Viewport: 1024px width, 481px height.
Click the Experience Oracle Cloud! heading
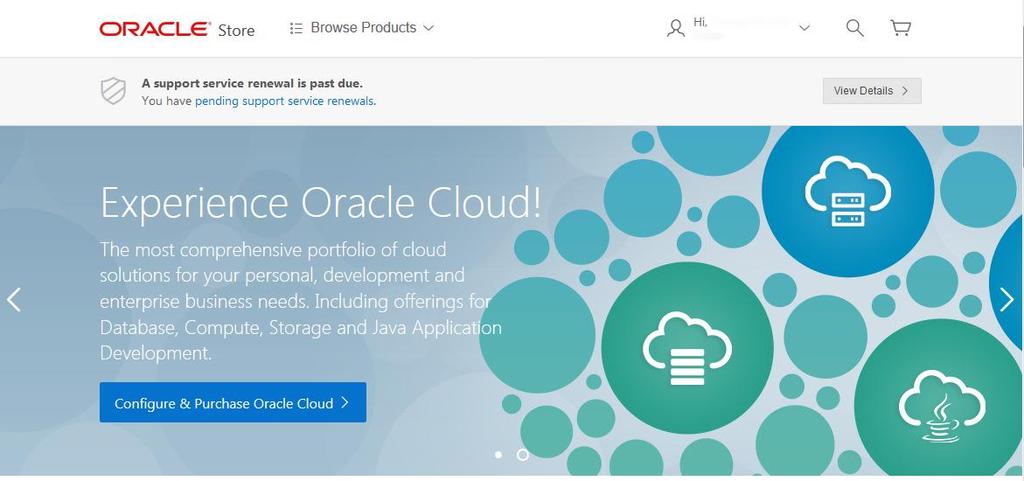[321, 203]
